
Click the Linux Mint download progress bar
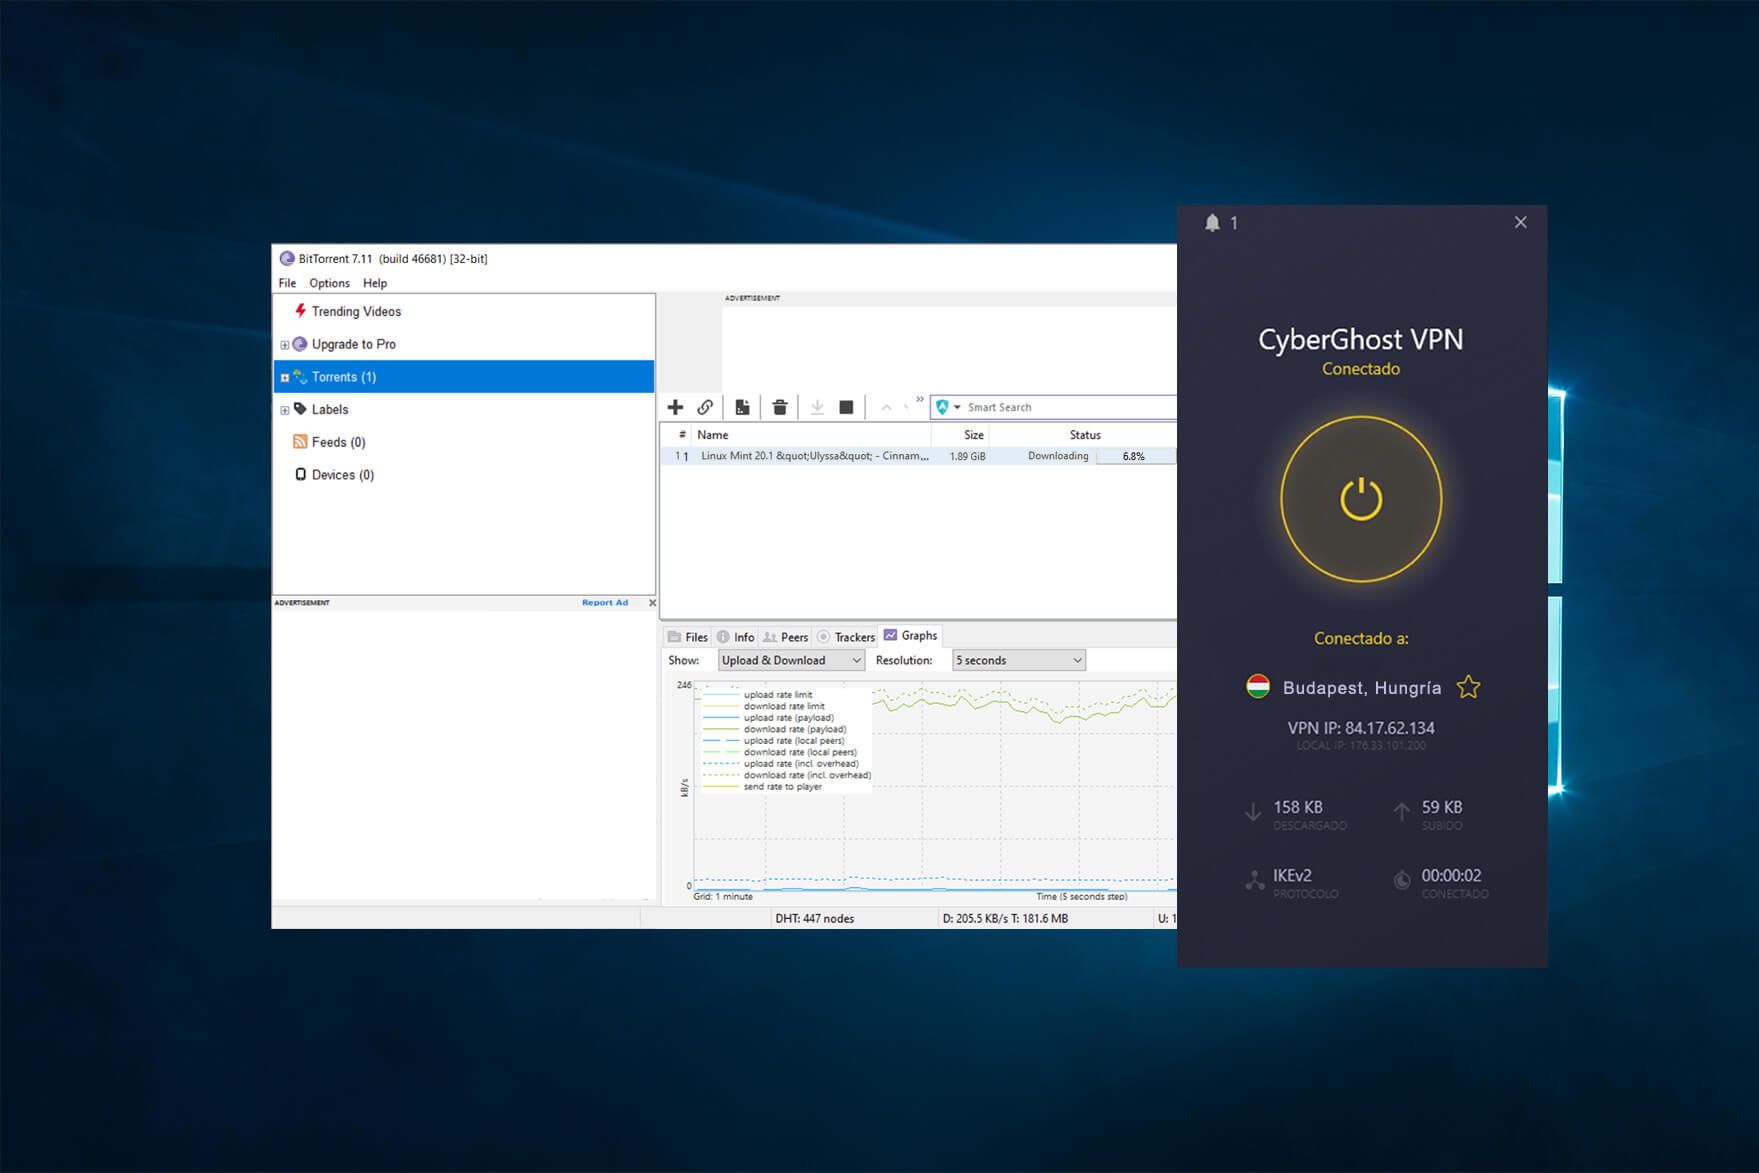pyautogui.click(x=1135, y=456)
